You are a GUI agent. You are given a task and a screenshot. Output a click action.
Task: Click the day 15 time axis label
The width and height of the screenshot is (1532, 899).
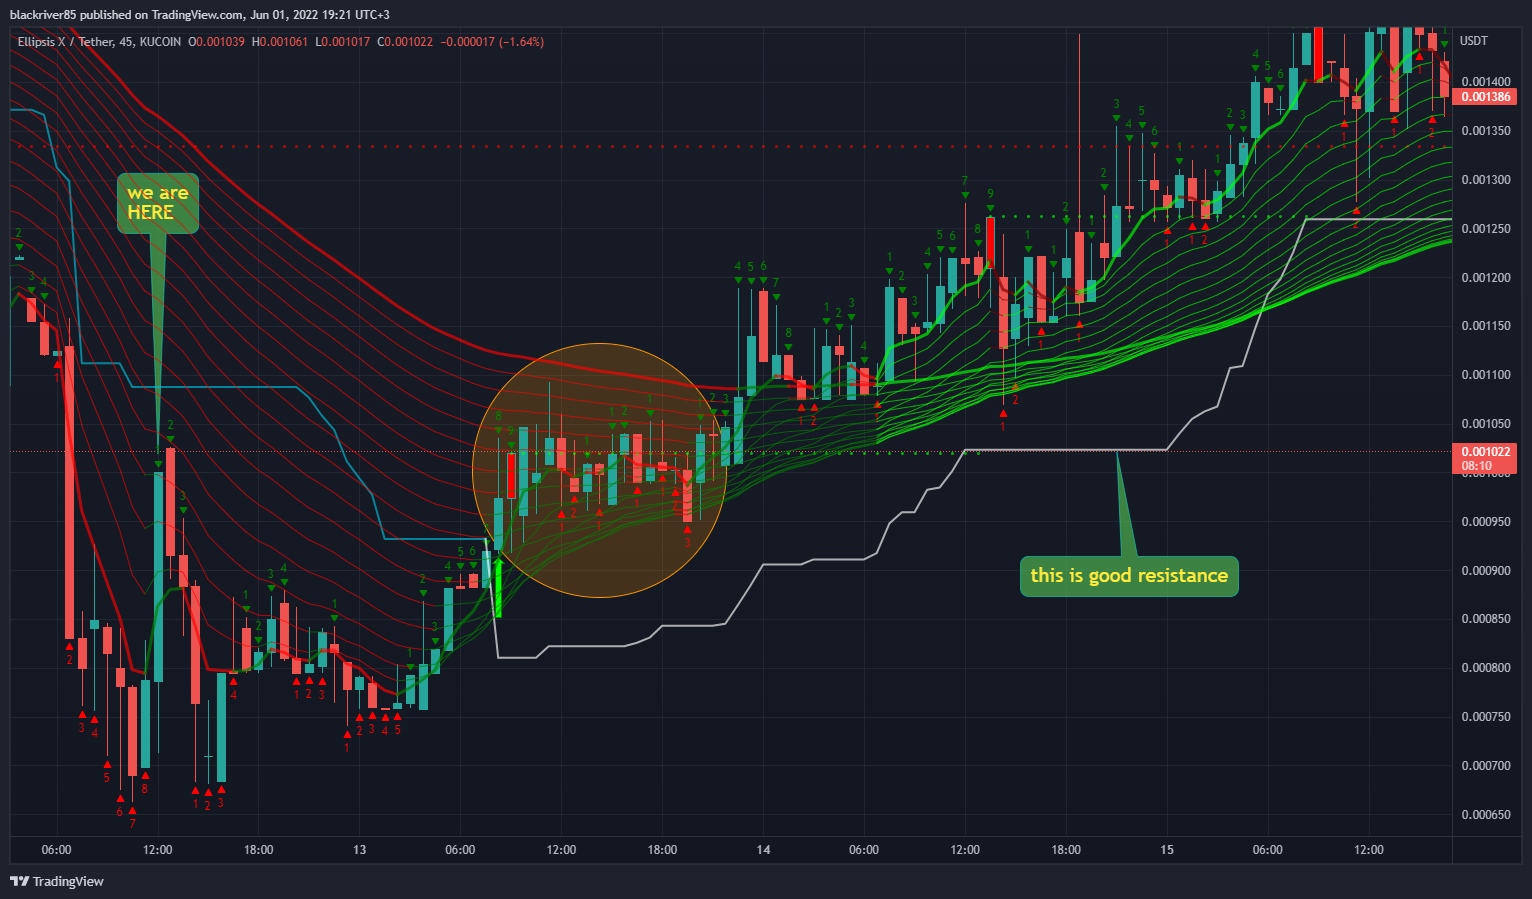coord(1167,850)
